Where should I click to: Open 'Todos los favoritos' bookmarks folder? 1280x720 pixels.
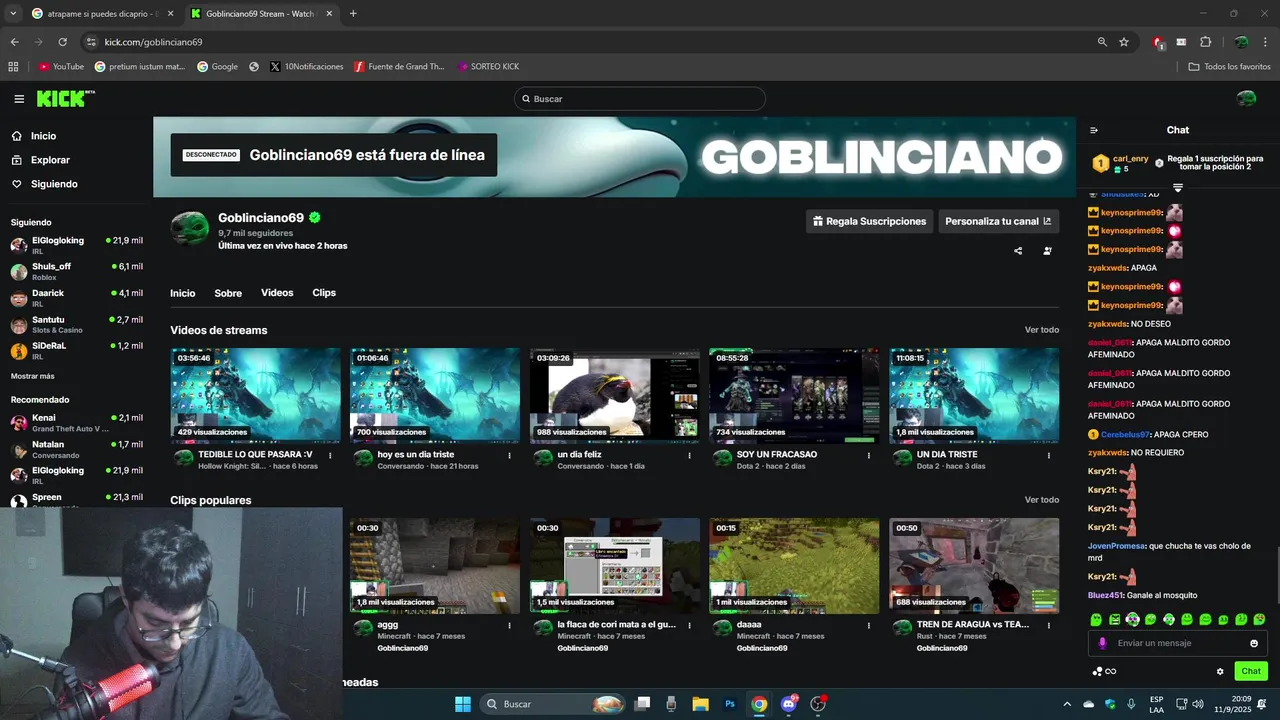1229,67
